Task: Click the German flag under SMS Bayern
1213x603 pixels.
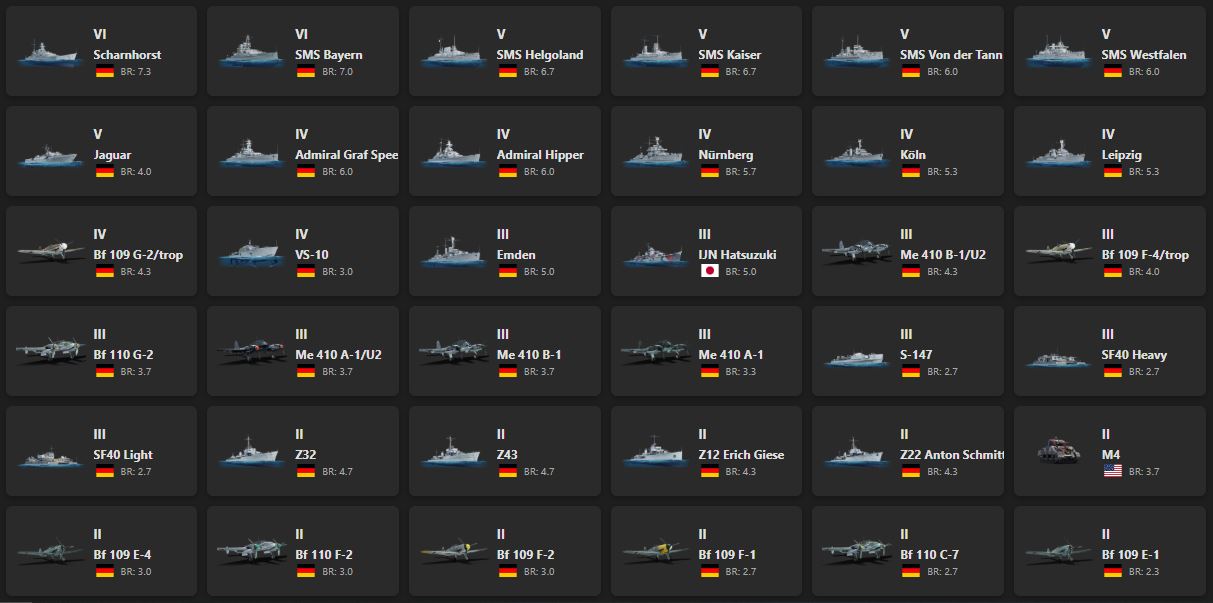Action: click(306, 71)
